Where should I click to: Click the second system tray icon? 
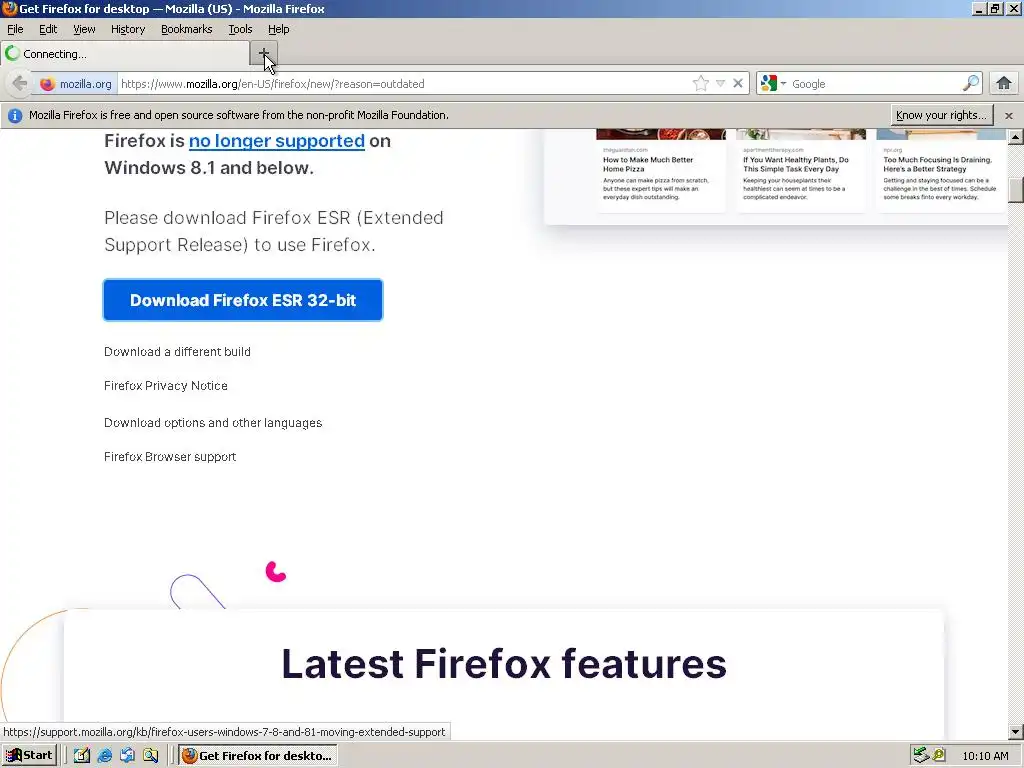coord(939,755)
